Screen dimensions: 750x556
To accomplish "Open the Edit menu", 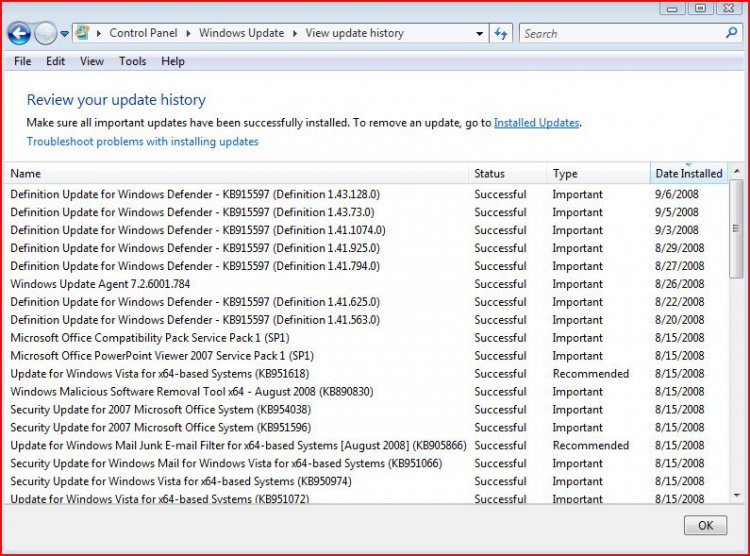I will 55,61.
